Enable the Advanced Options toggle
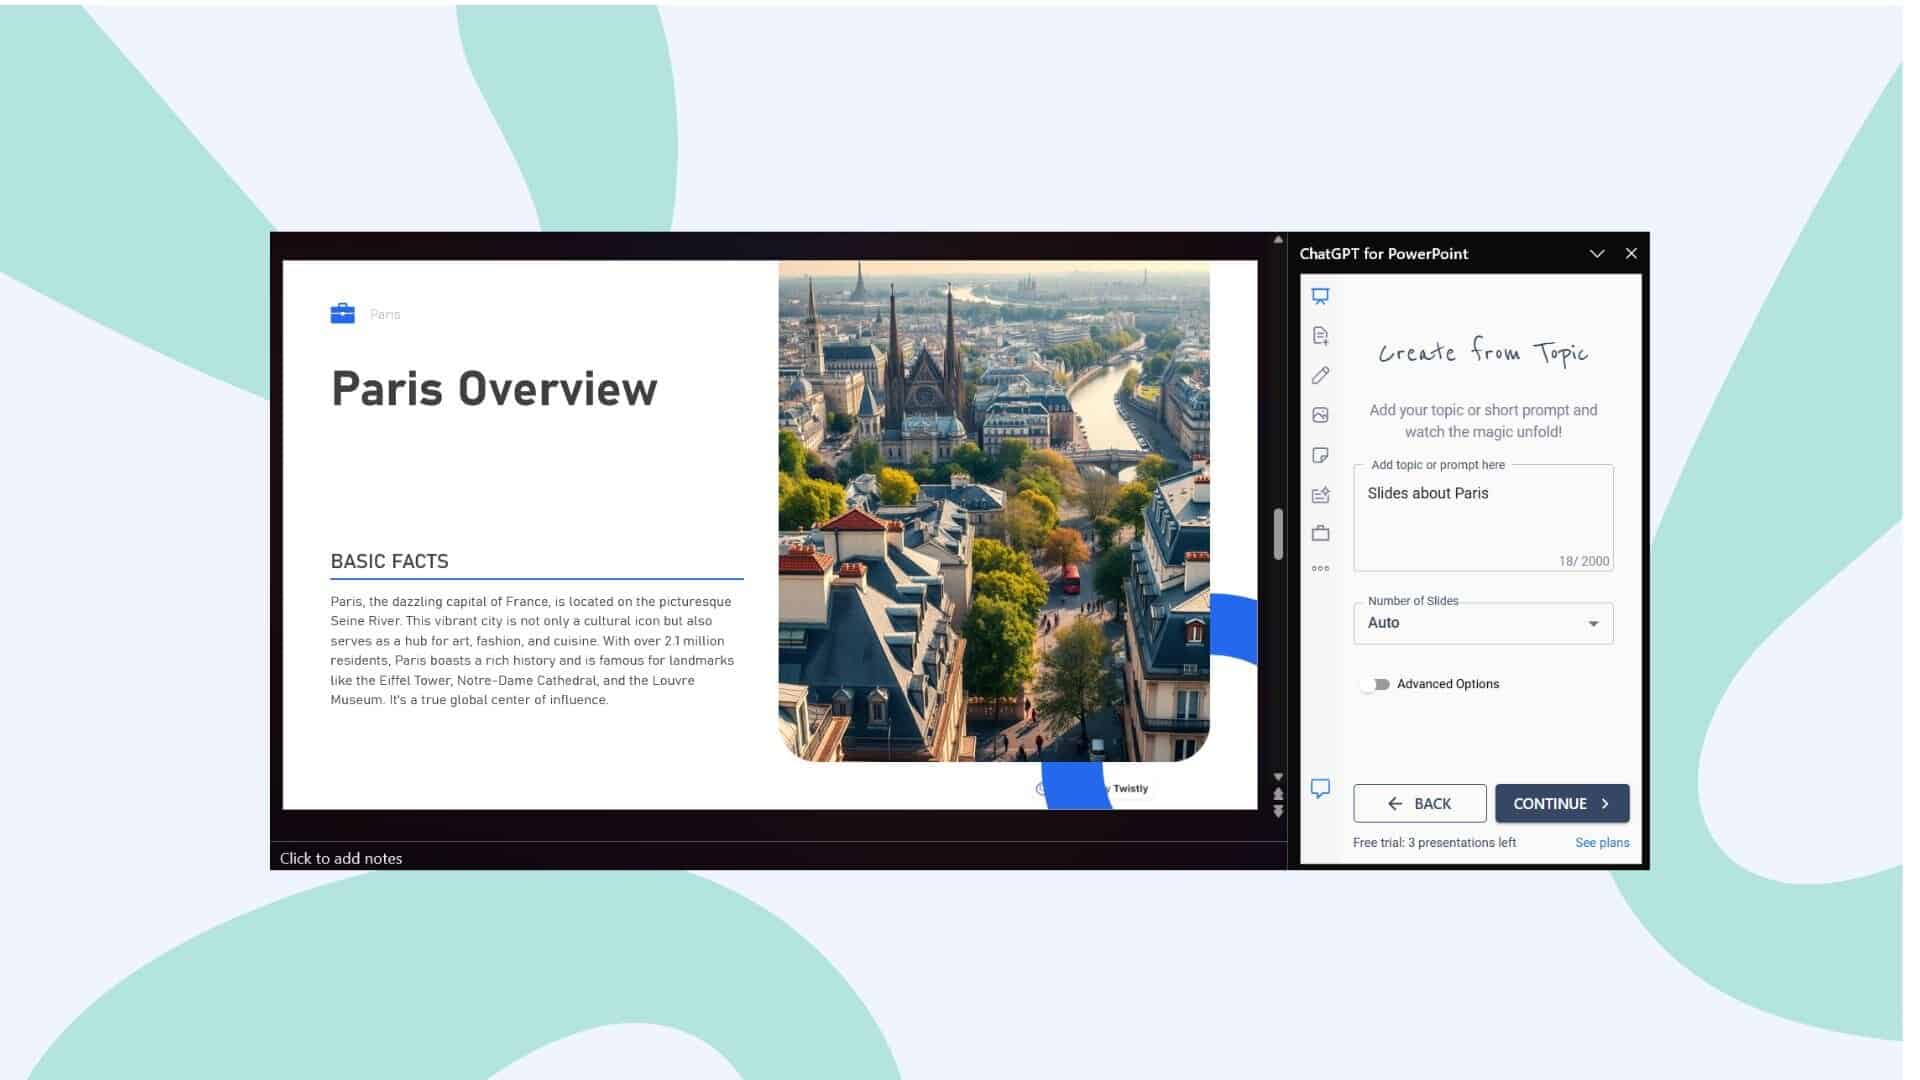 (x=1375, y=684)
